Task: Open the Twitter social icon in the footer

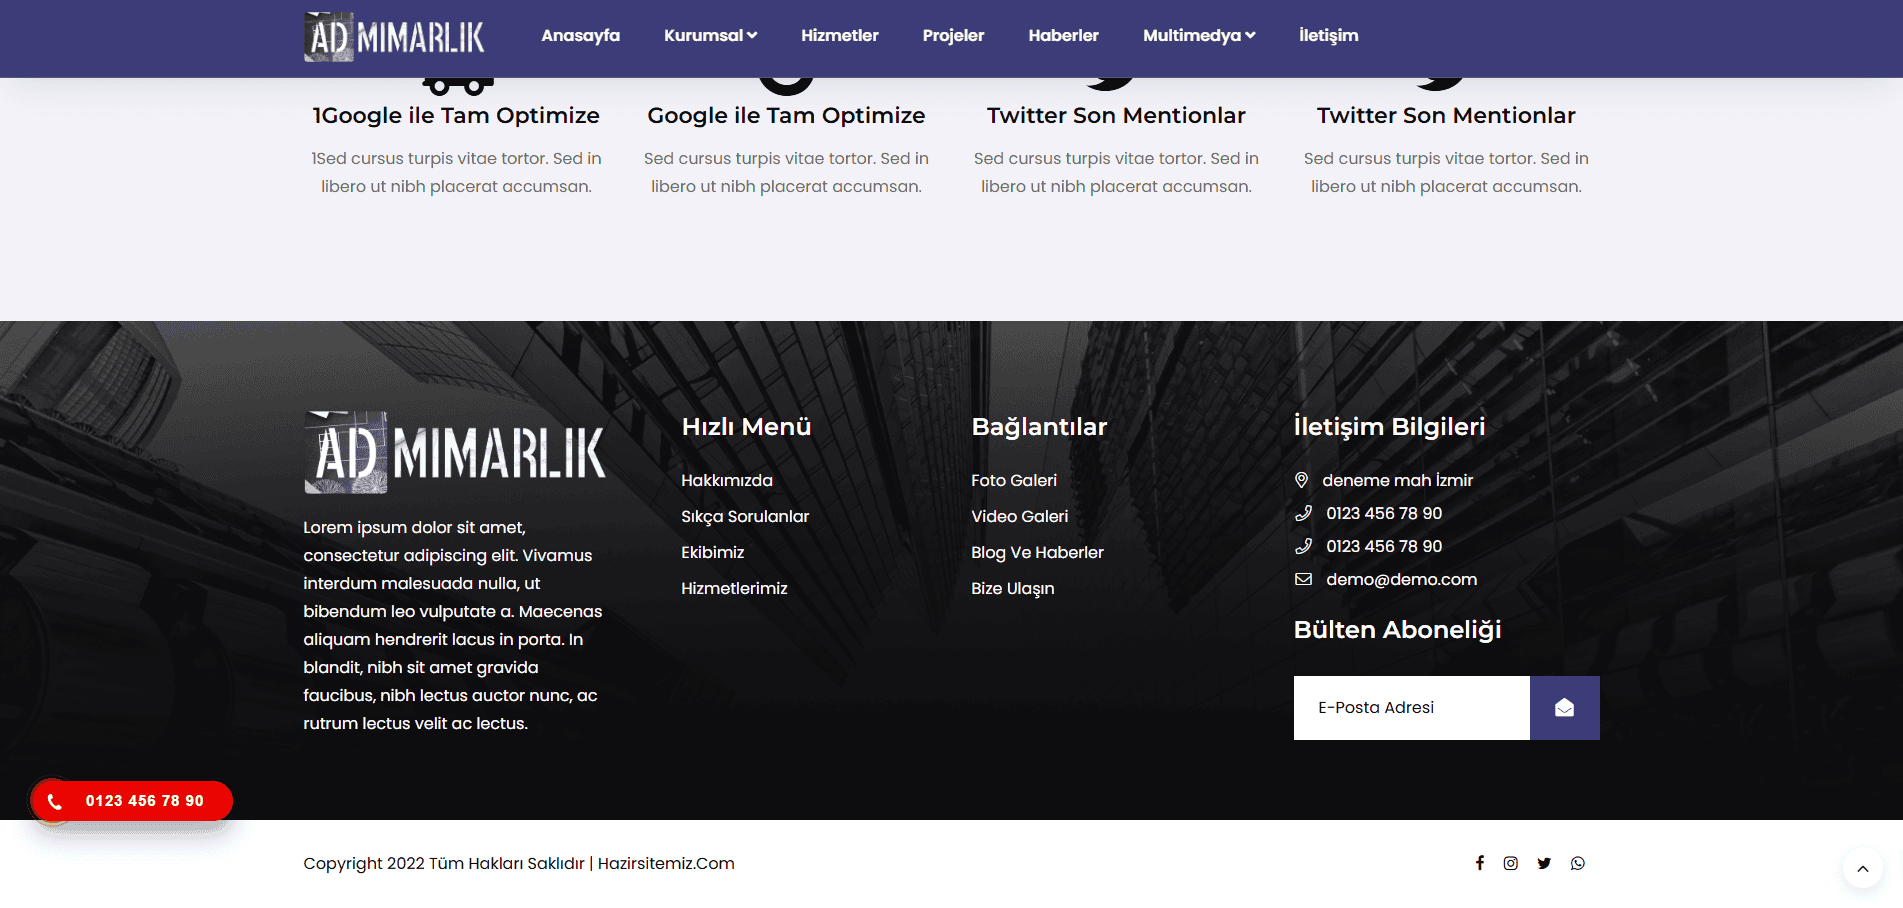Action: click(x=1544, y=863)
